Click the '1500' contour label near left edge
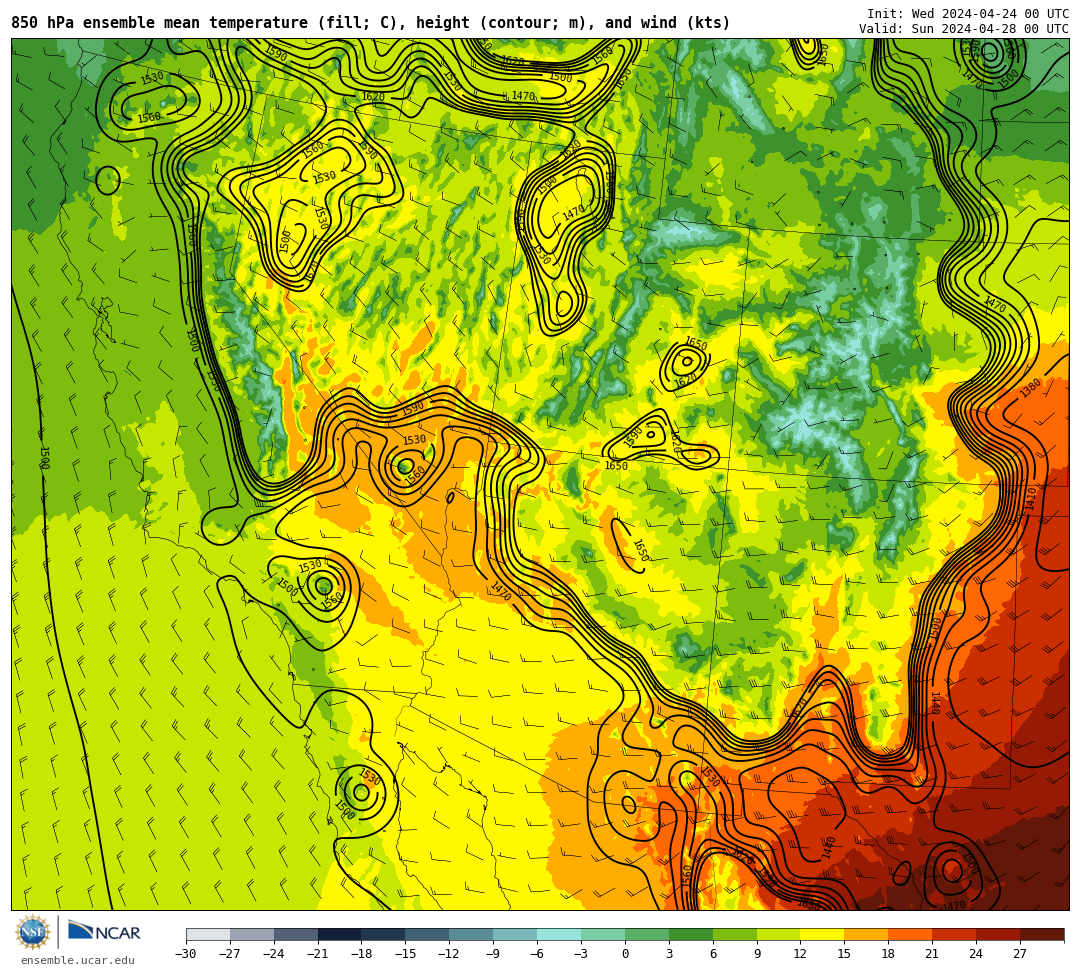Screen dimensions: 1080x973 44,458
